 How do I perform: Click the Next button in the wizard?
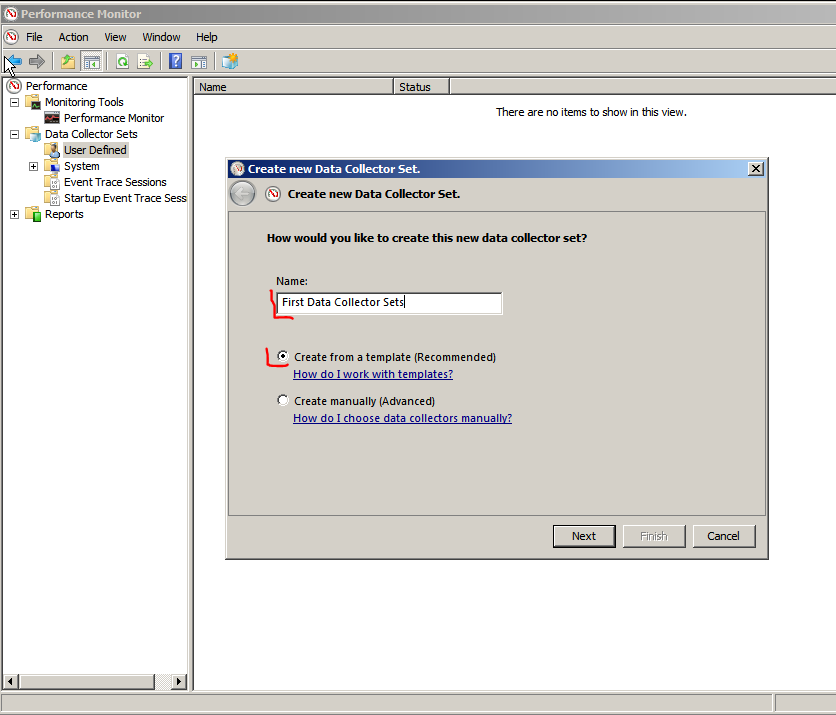point(584,536)
